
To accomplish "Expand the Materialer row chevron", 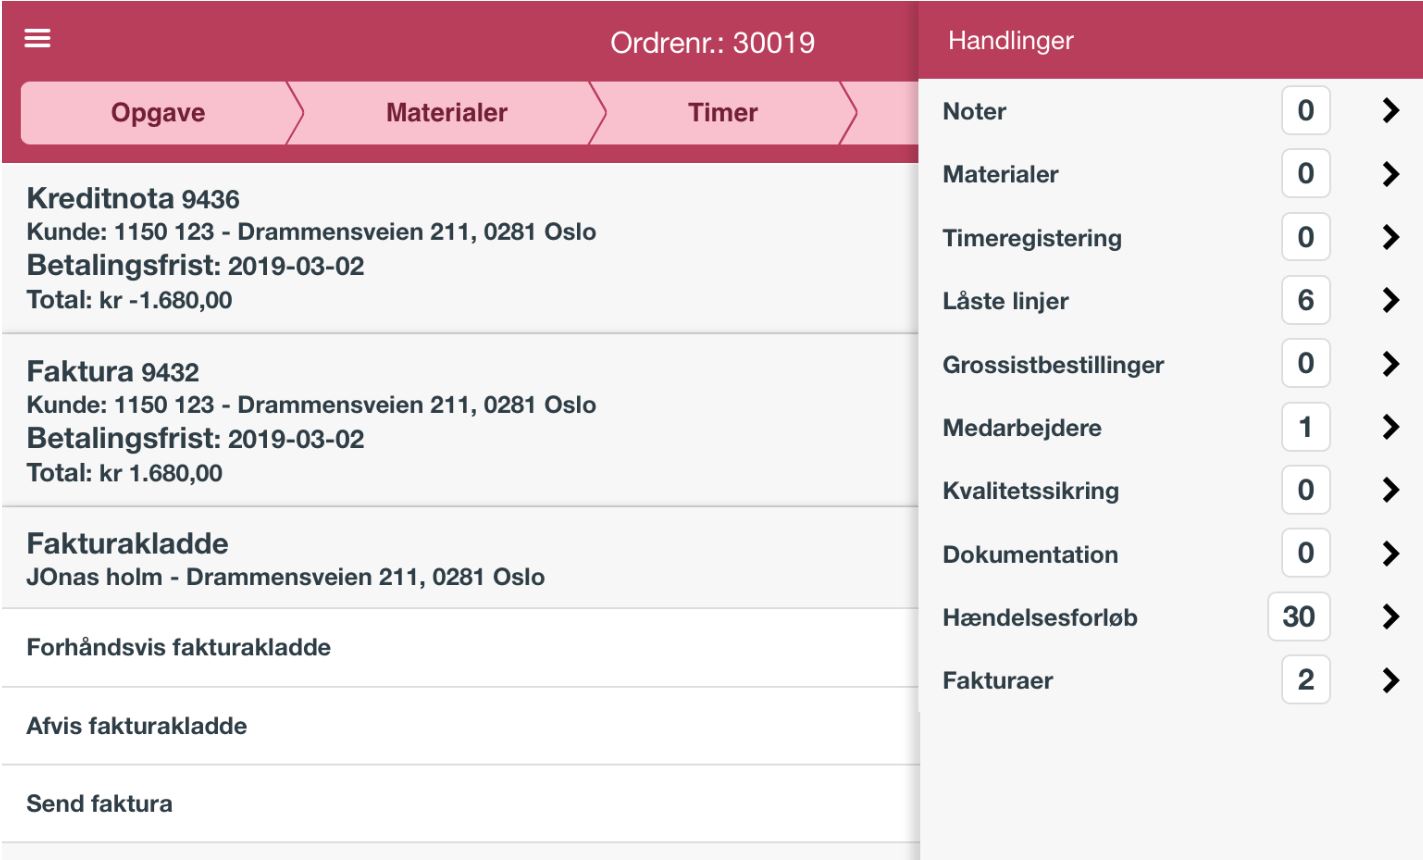I will click(x=1389, y=174).
